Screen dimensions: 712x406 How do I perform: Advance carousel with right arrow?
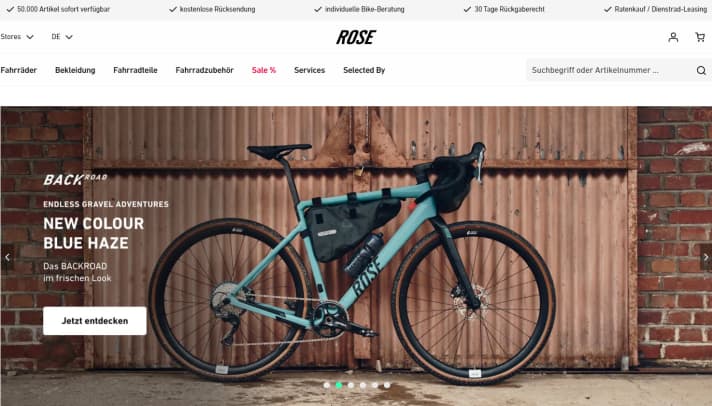(x=705, y=257)
